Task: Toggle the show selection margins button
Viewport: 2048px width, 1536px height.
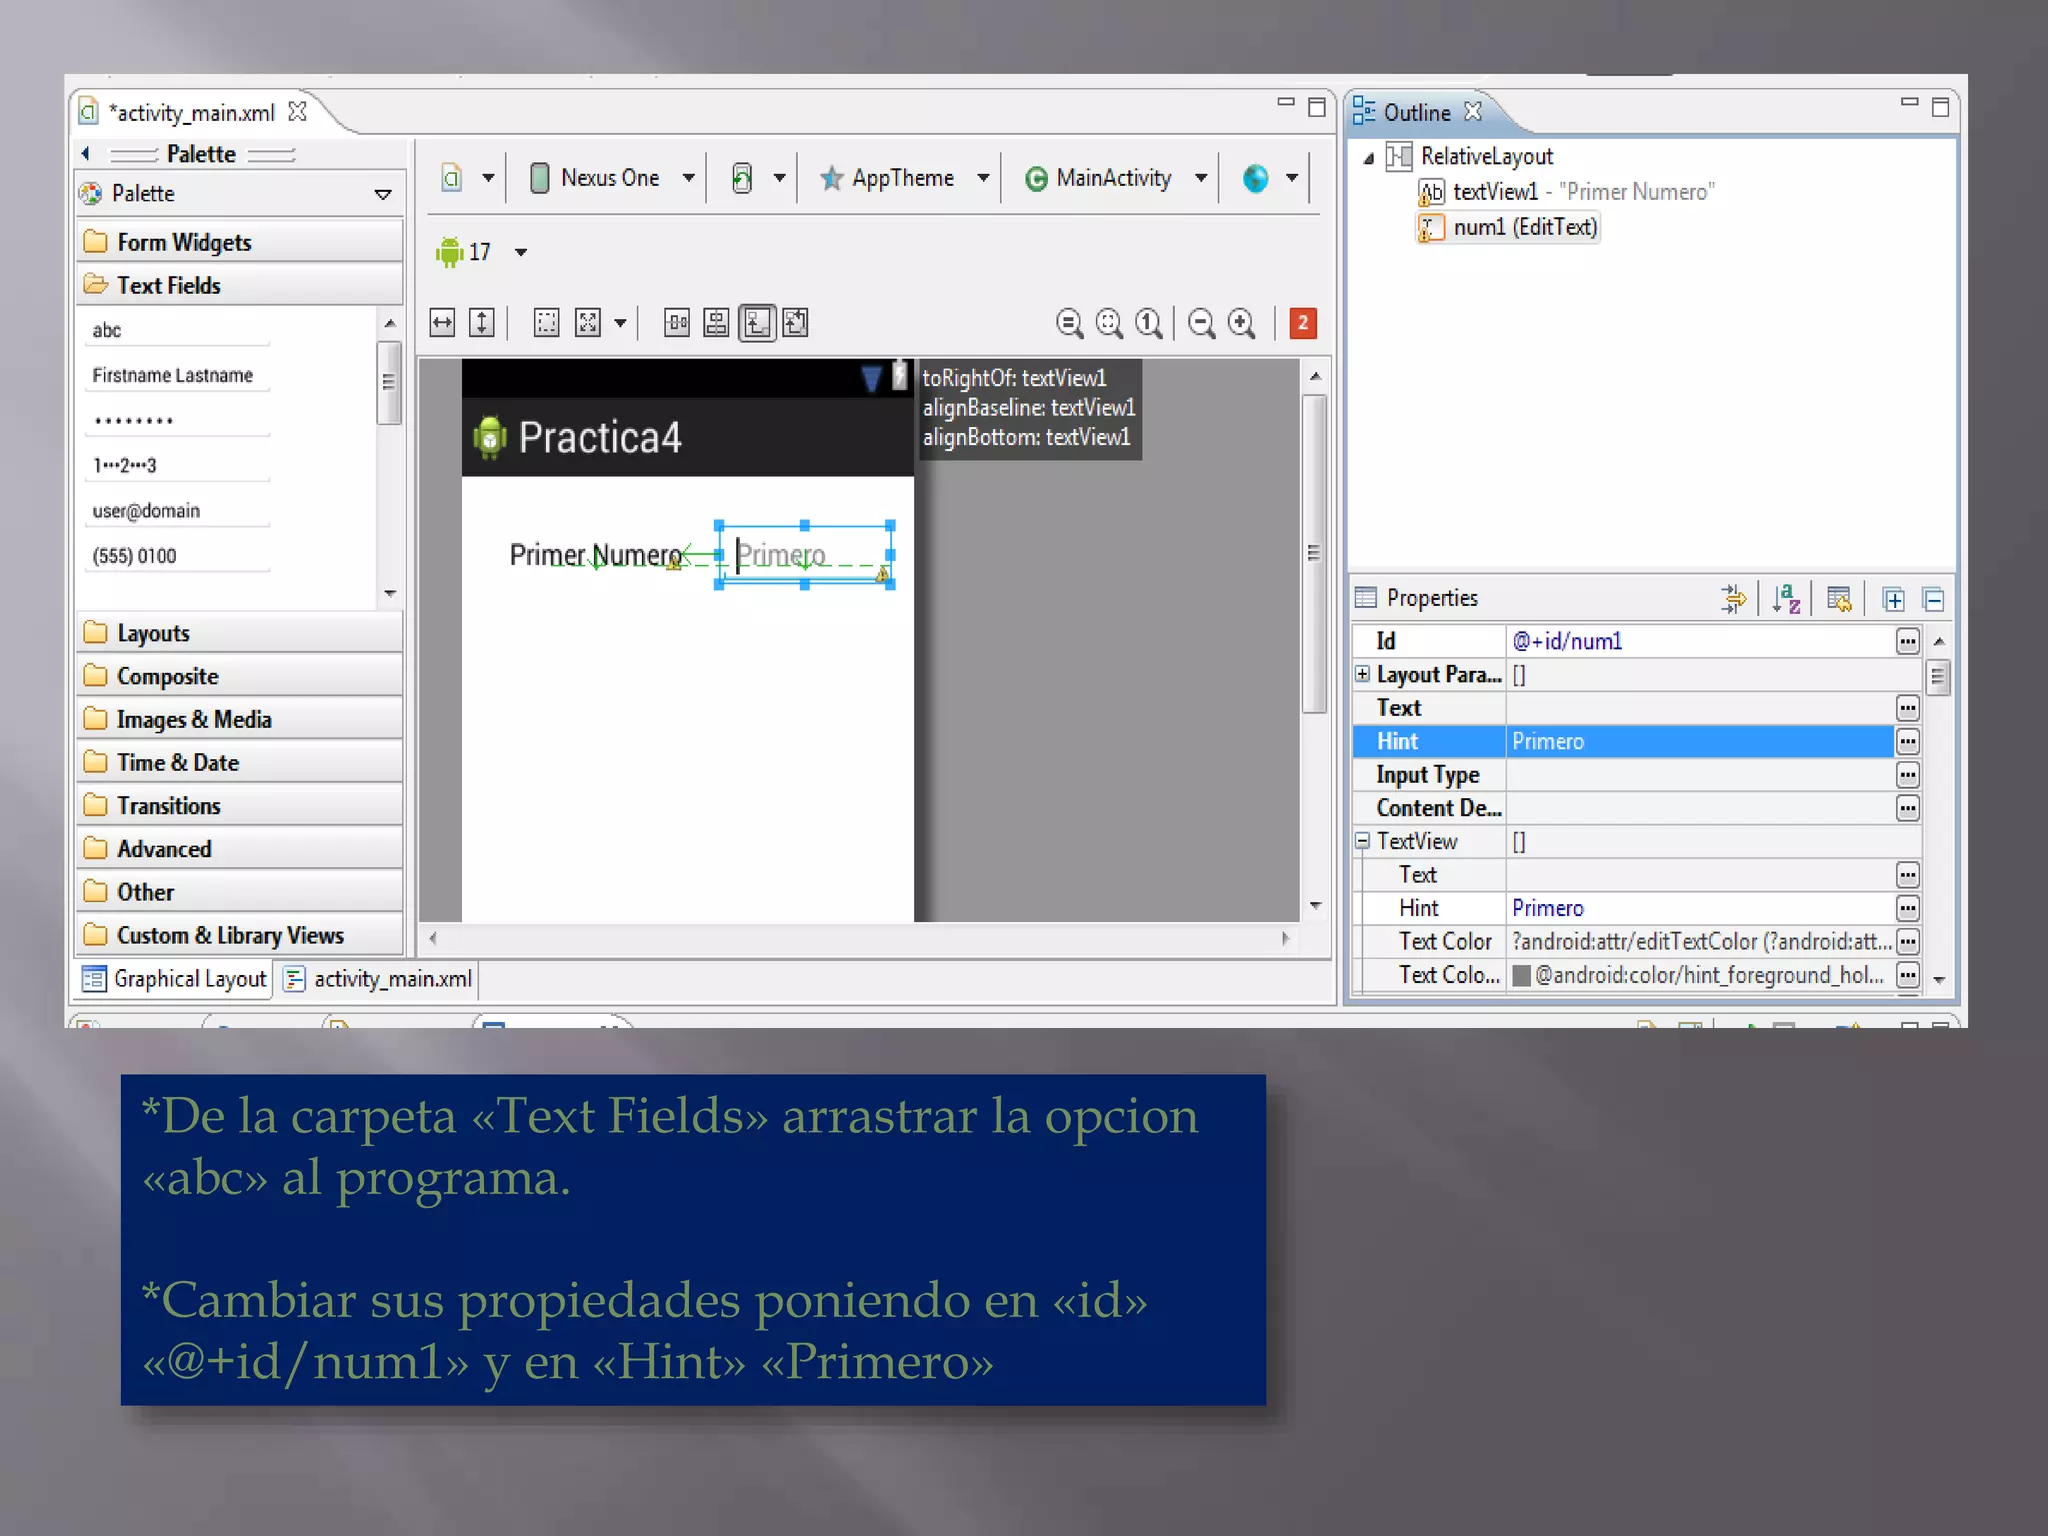Action: 546,323
